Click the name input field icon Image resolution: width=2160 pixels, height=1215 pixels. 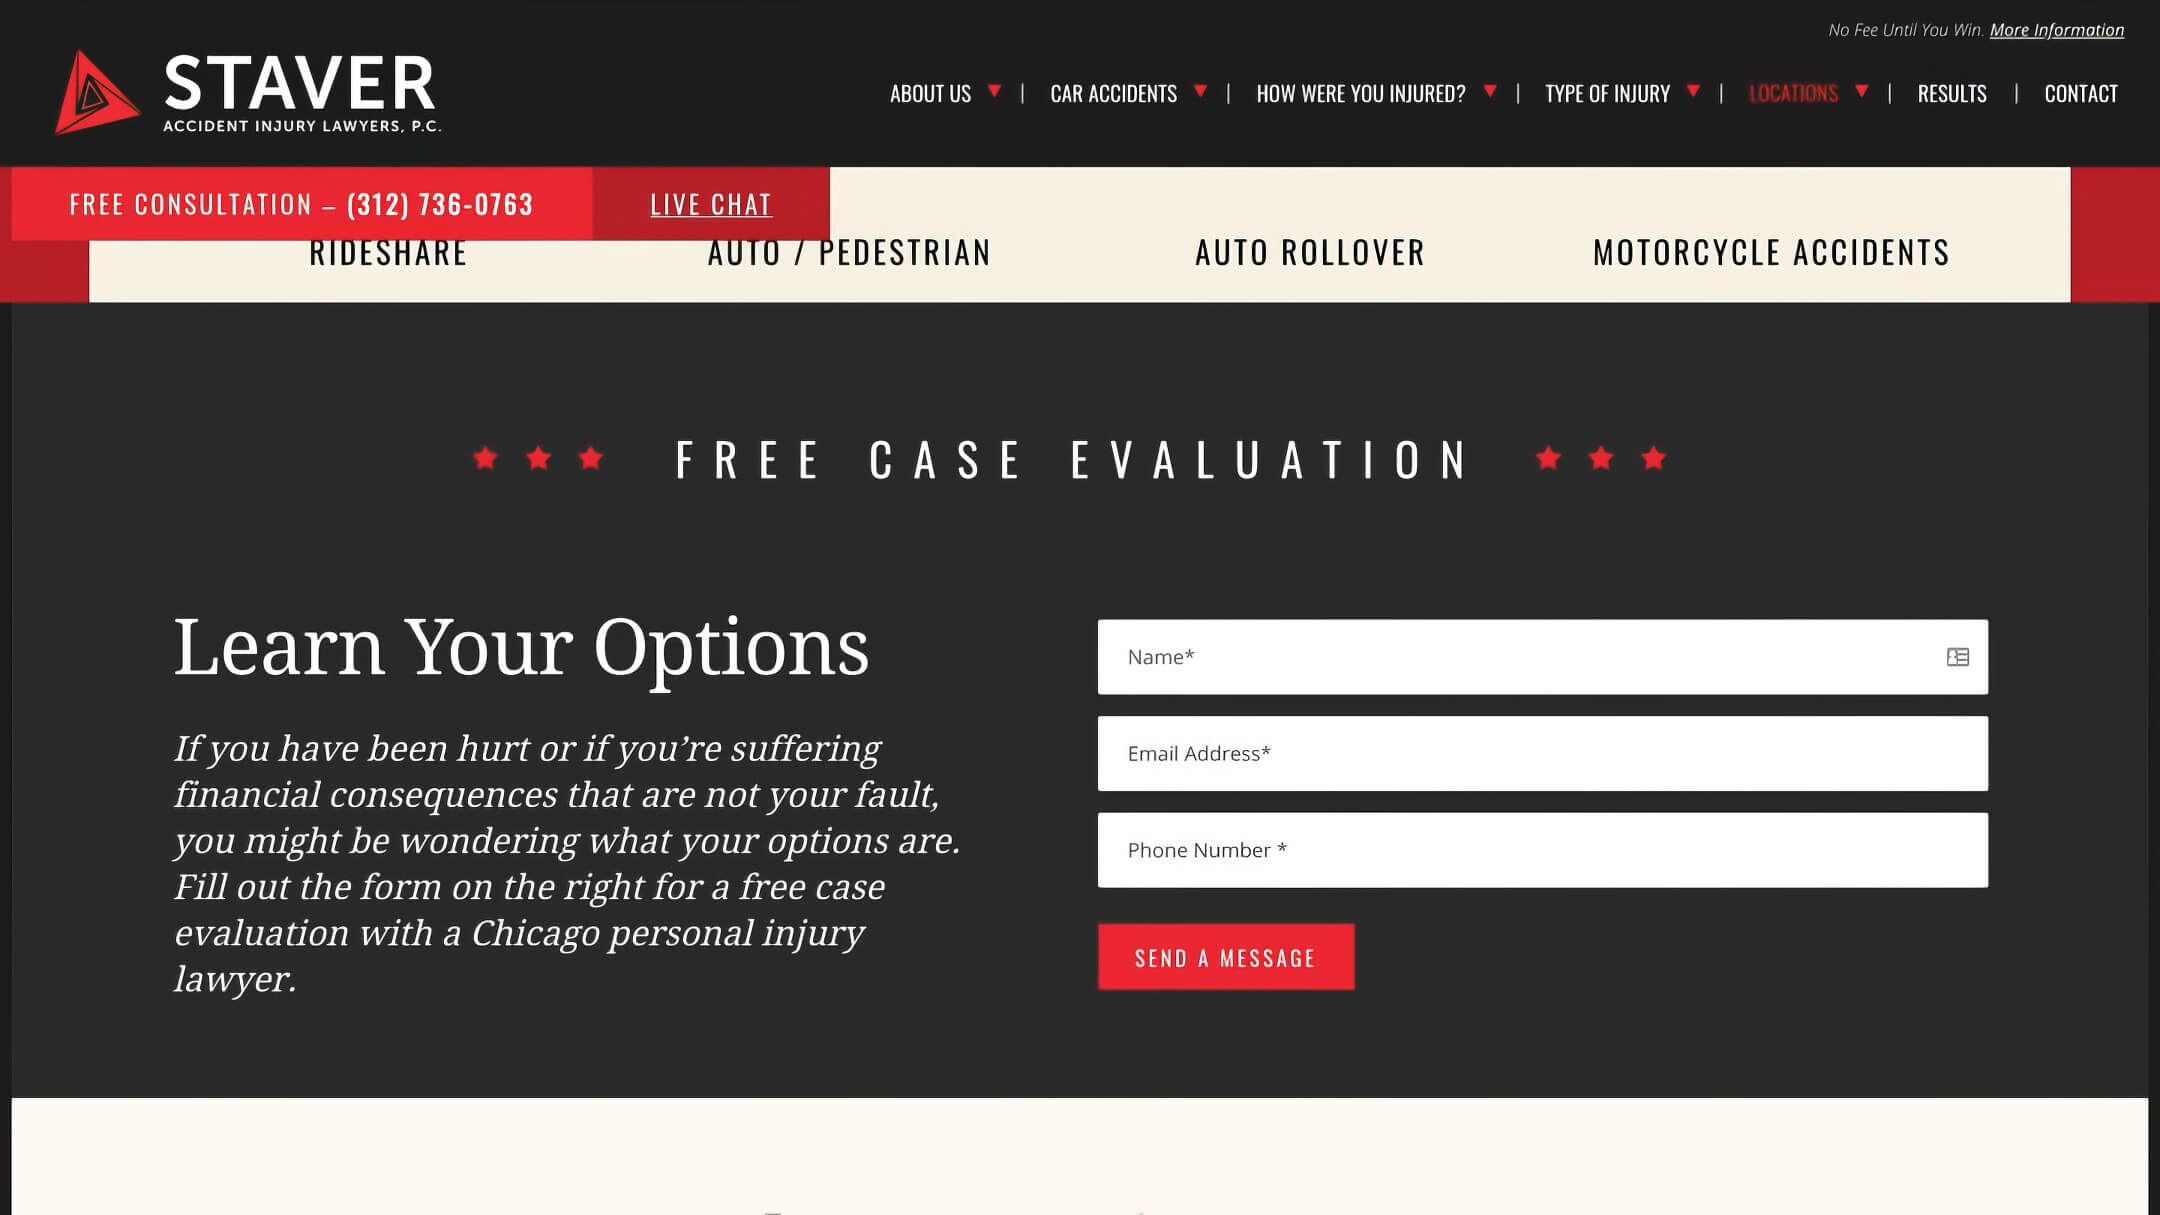pos(1958,657)
